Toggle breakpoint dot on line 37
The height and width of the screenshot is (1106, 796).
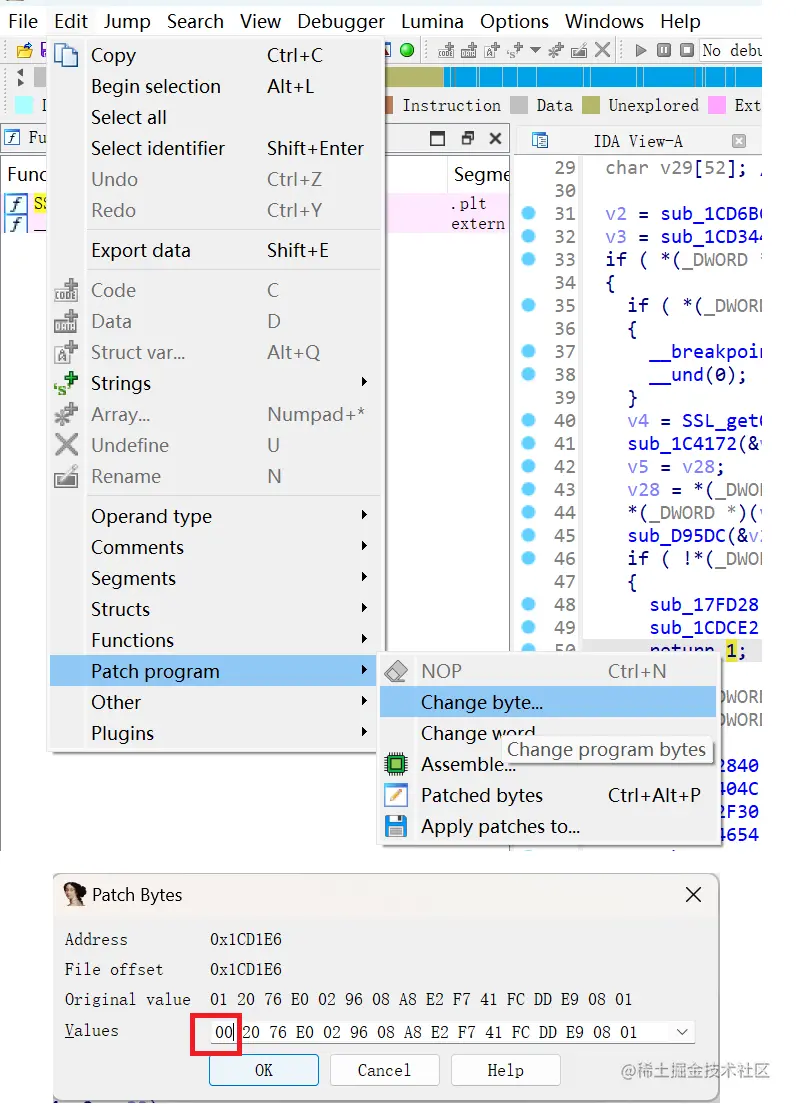(528, 351)
